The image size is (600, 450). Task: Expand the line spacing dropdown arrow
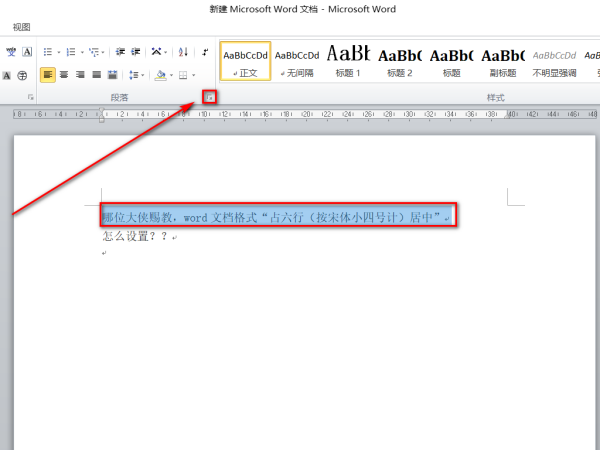pyautogui.click(x=142, y=75)
